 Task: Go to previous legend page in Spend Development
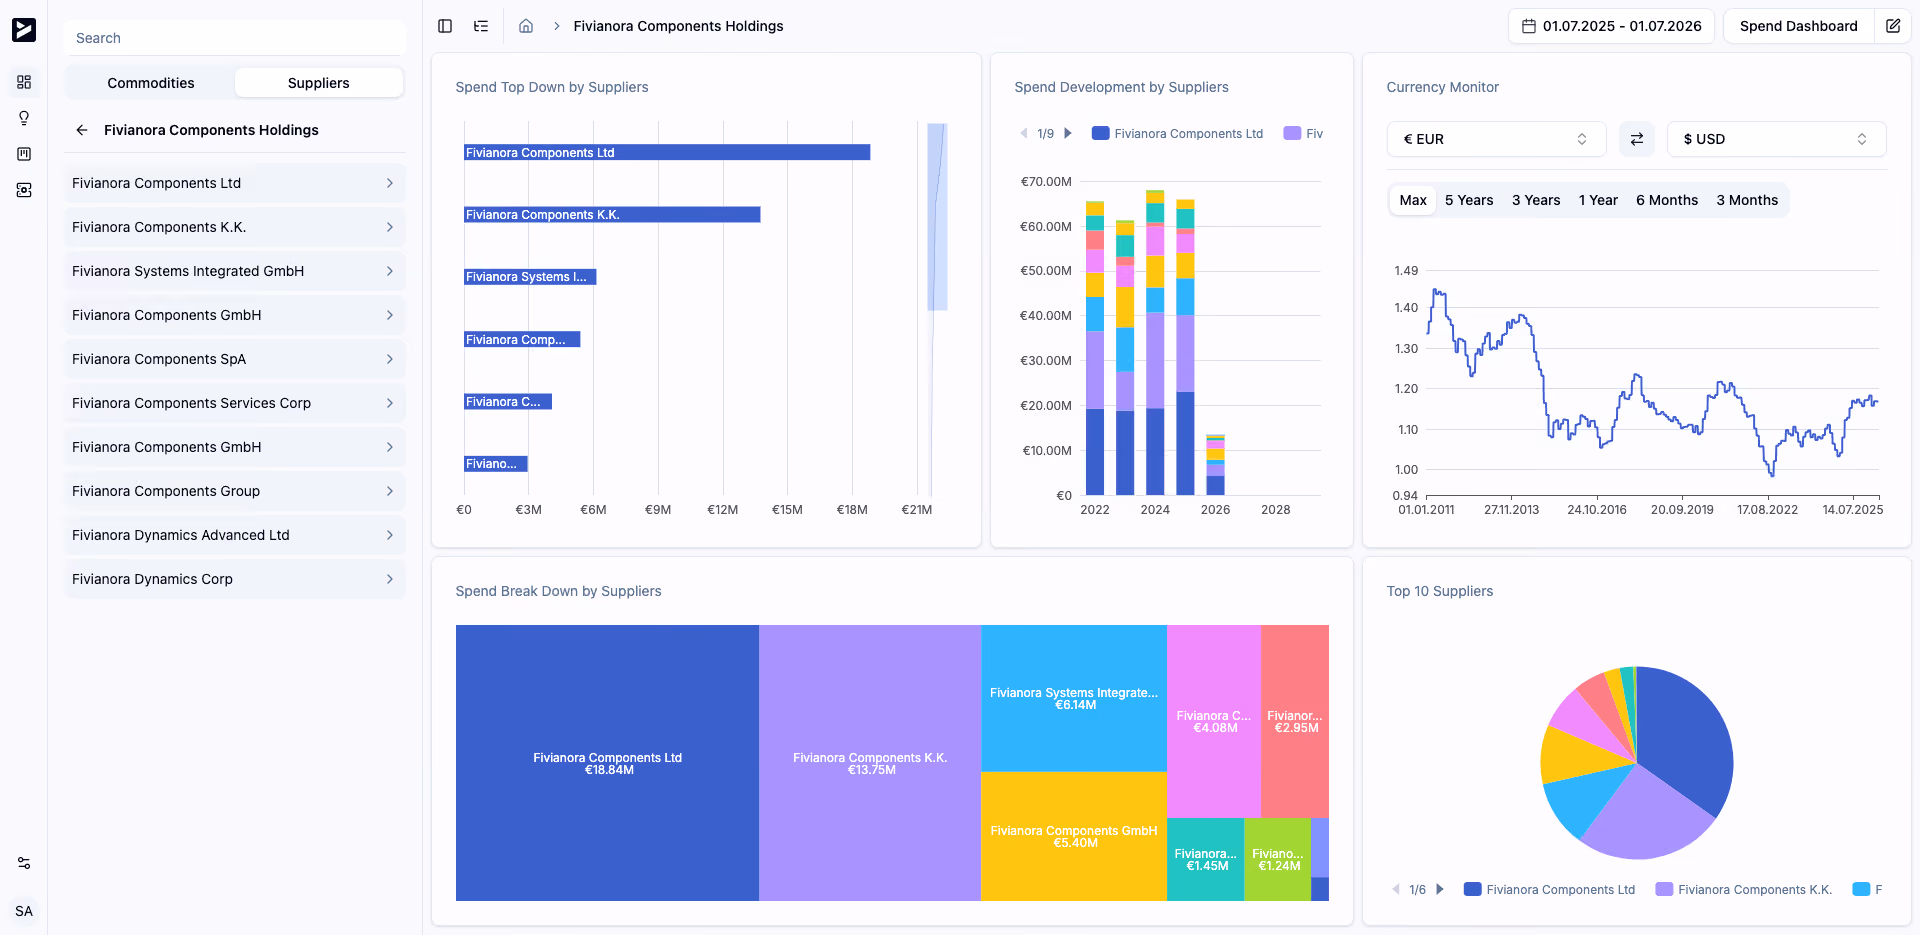coord(1024,133)
